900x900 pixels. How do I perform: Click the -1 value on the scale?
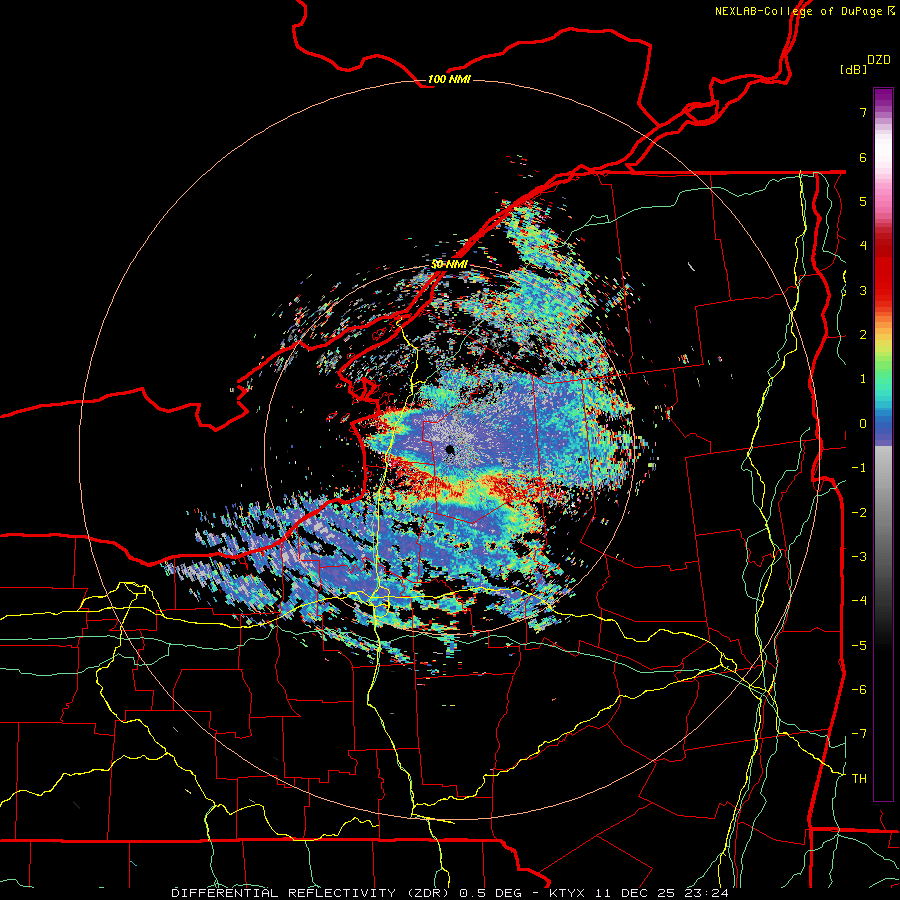click(x=859, y=468)
